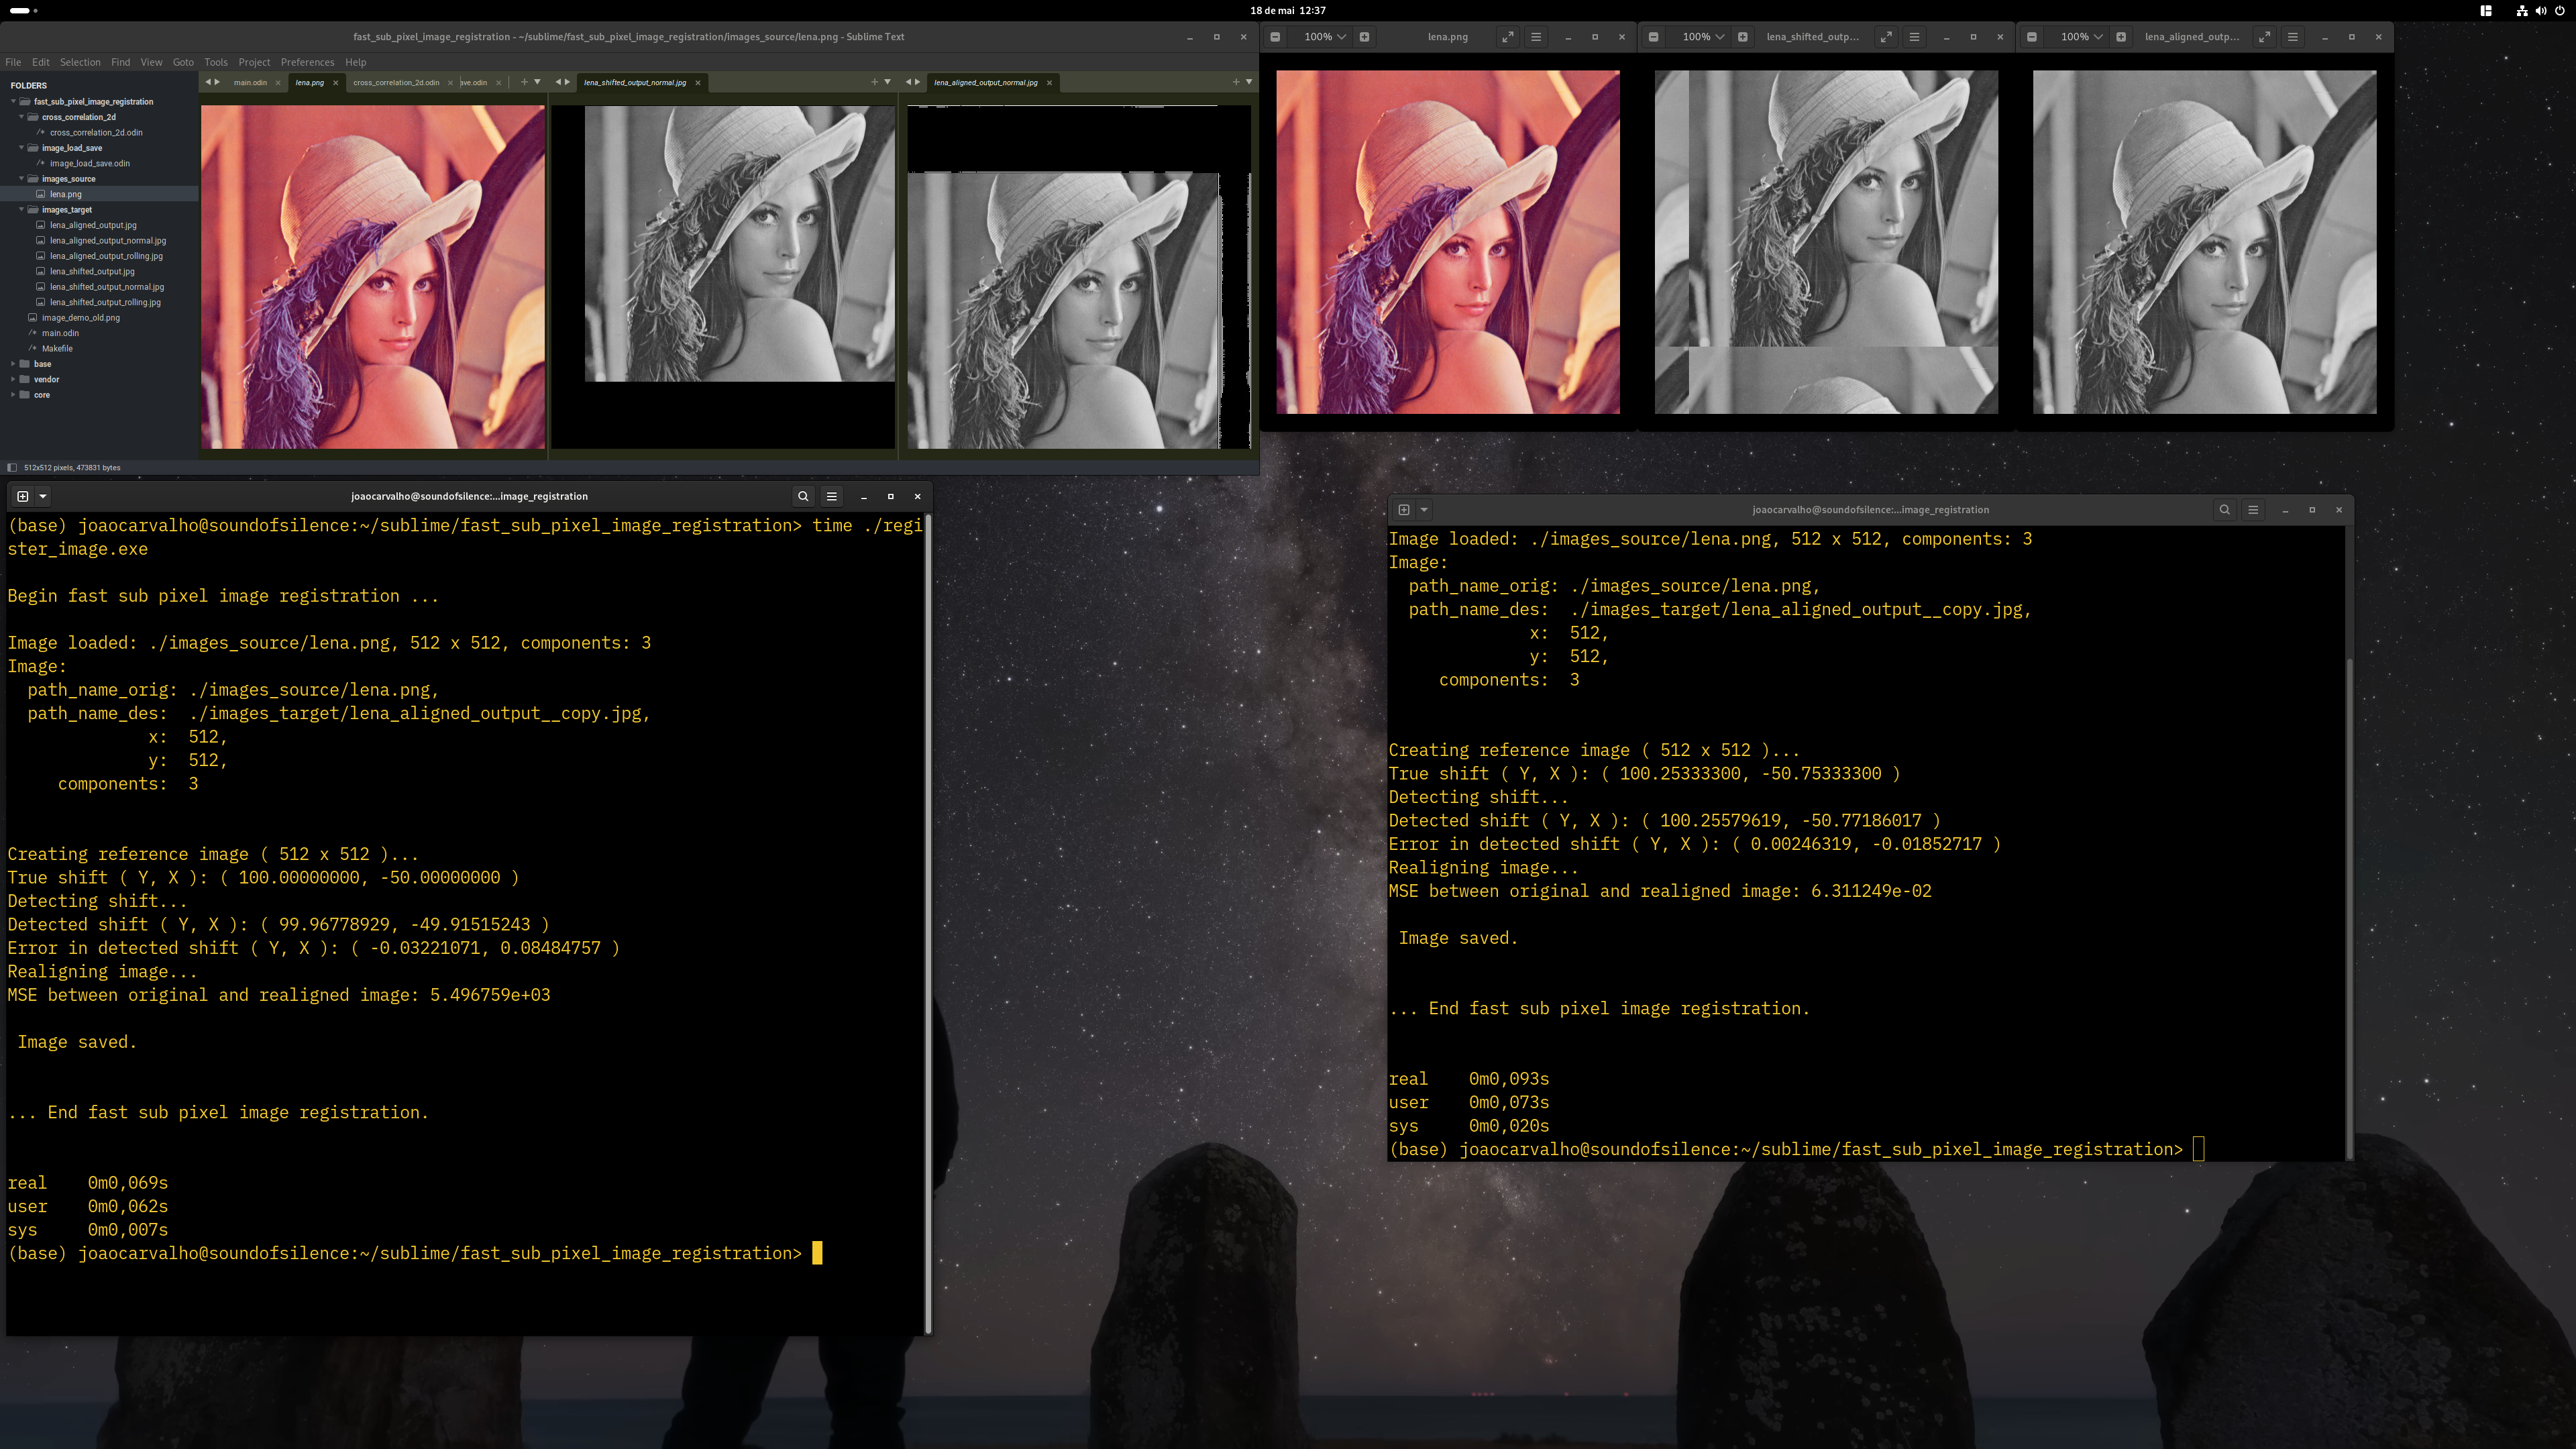Search in the right terminal window
2576x1449 pixels.
(2225, 510)
